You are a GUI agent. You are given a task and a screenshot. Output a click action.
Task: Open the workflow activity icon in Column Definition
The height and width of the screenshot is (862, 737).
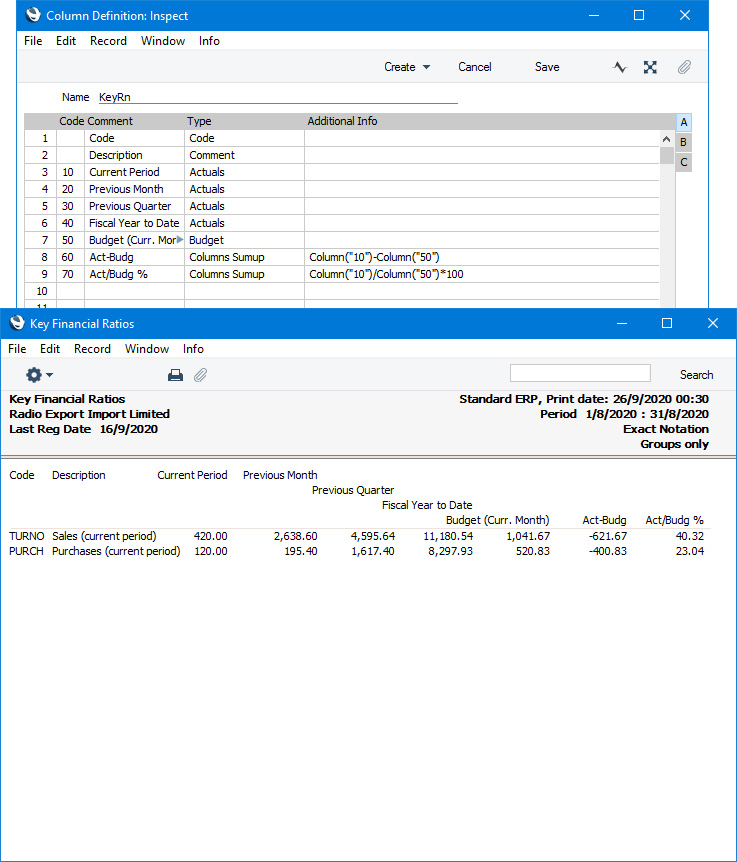[620, 67]
